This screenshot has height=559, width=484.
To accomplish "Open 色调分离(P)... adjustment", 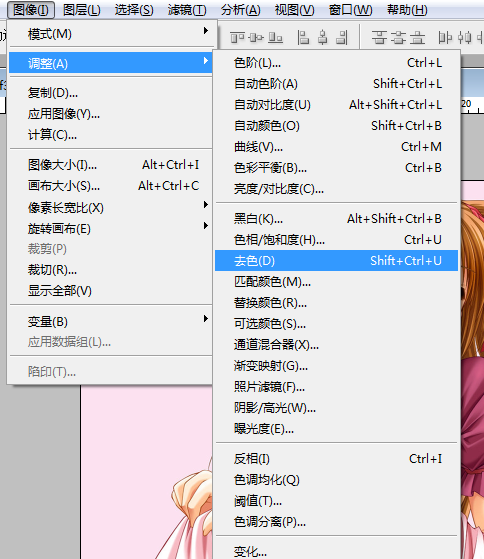I will (x=336, y=522).
